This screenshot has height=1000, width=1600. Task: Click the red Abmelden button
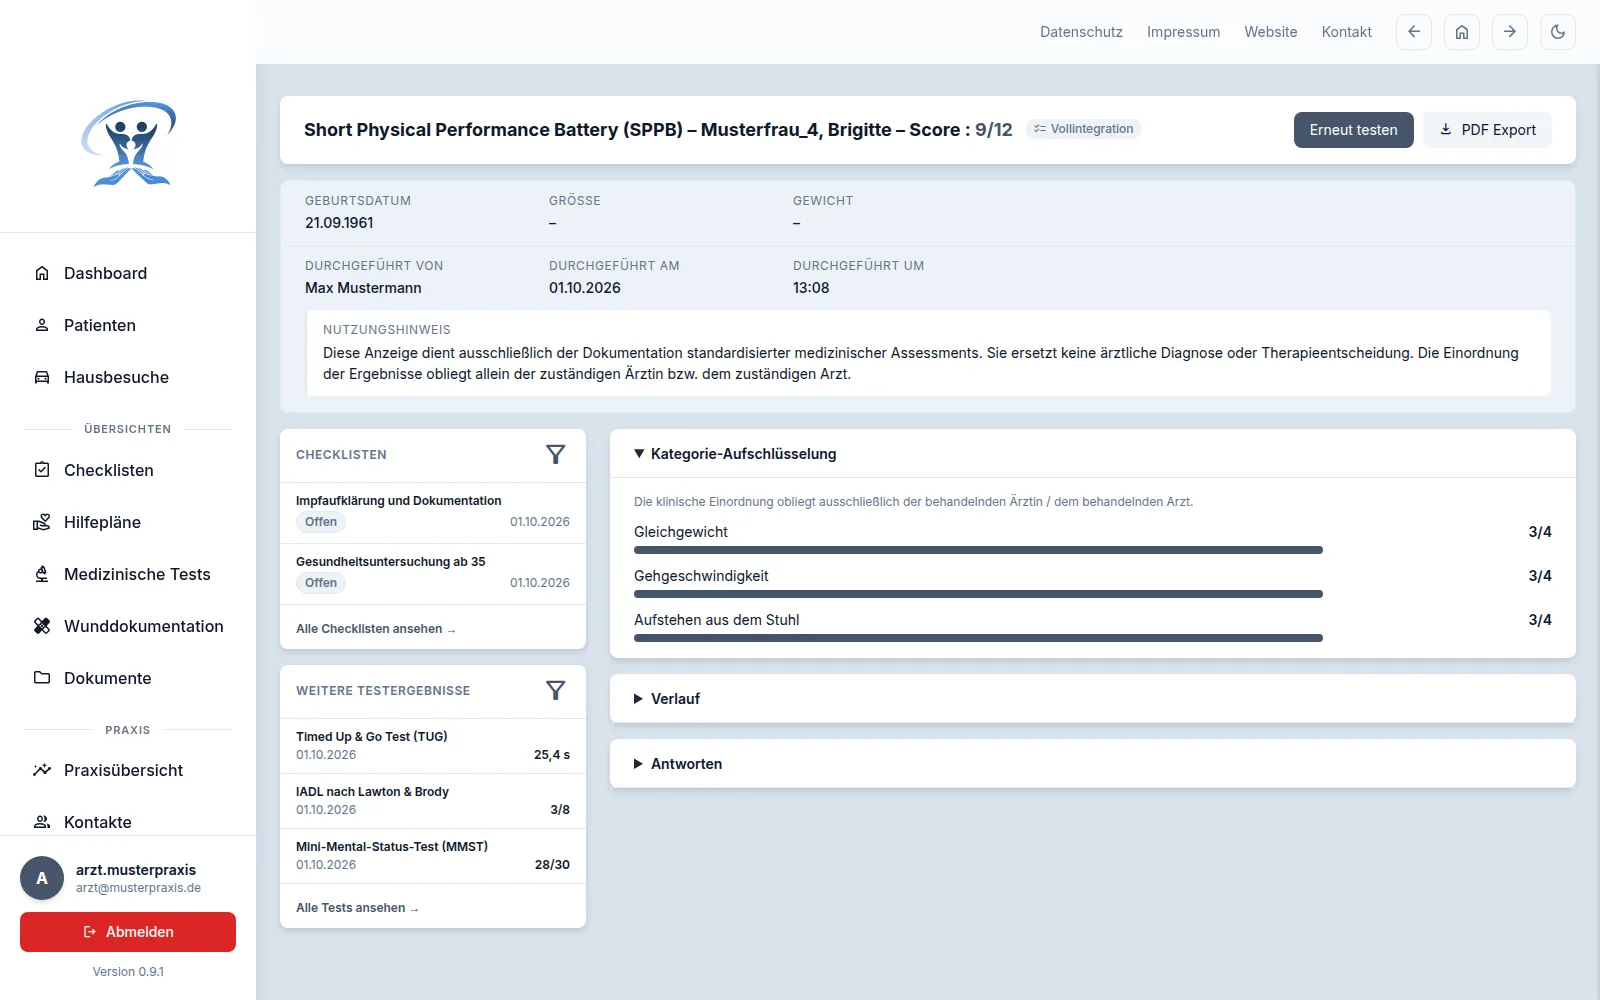pyautogui.click(x=128, y=932)
